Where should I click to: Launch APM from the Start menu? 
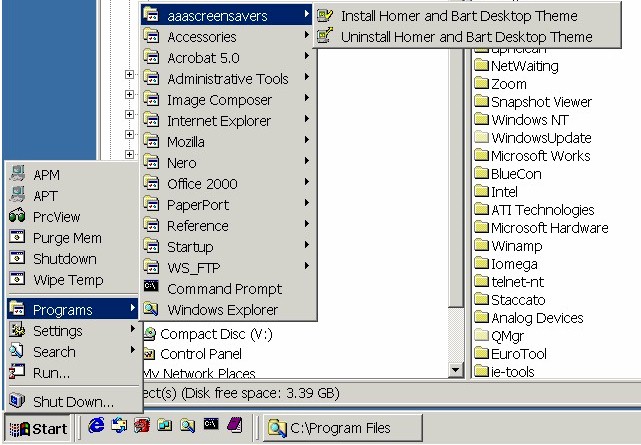coord(72,174)
